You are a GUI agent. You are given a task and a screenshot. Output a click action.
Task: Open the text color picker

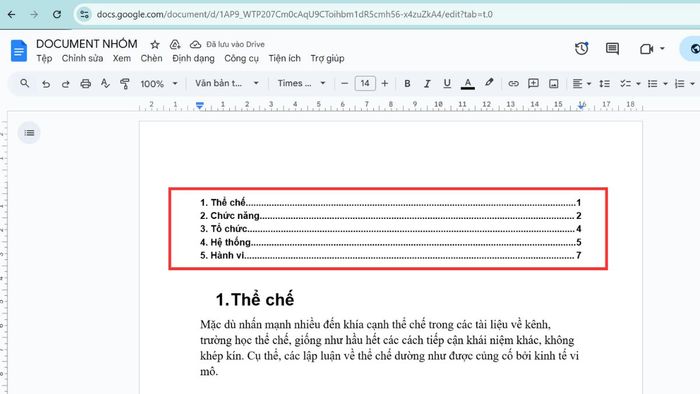467,83
